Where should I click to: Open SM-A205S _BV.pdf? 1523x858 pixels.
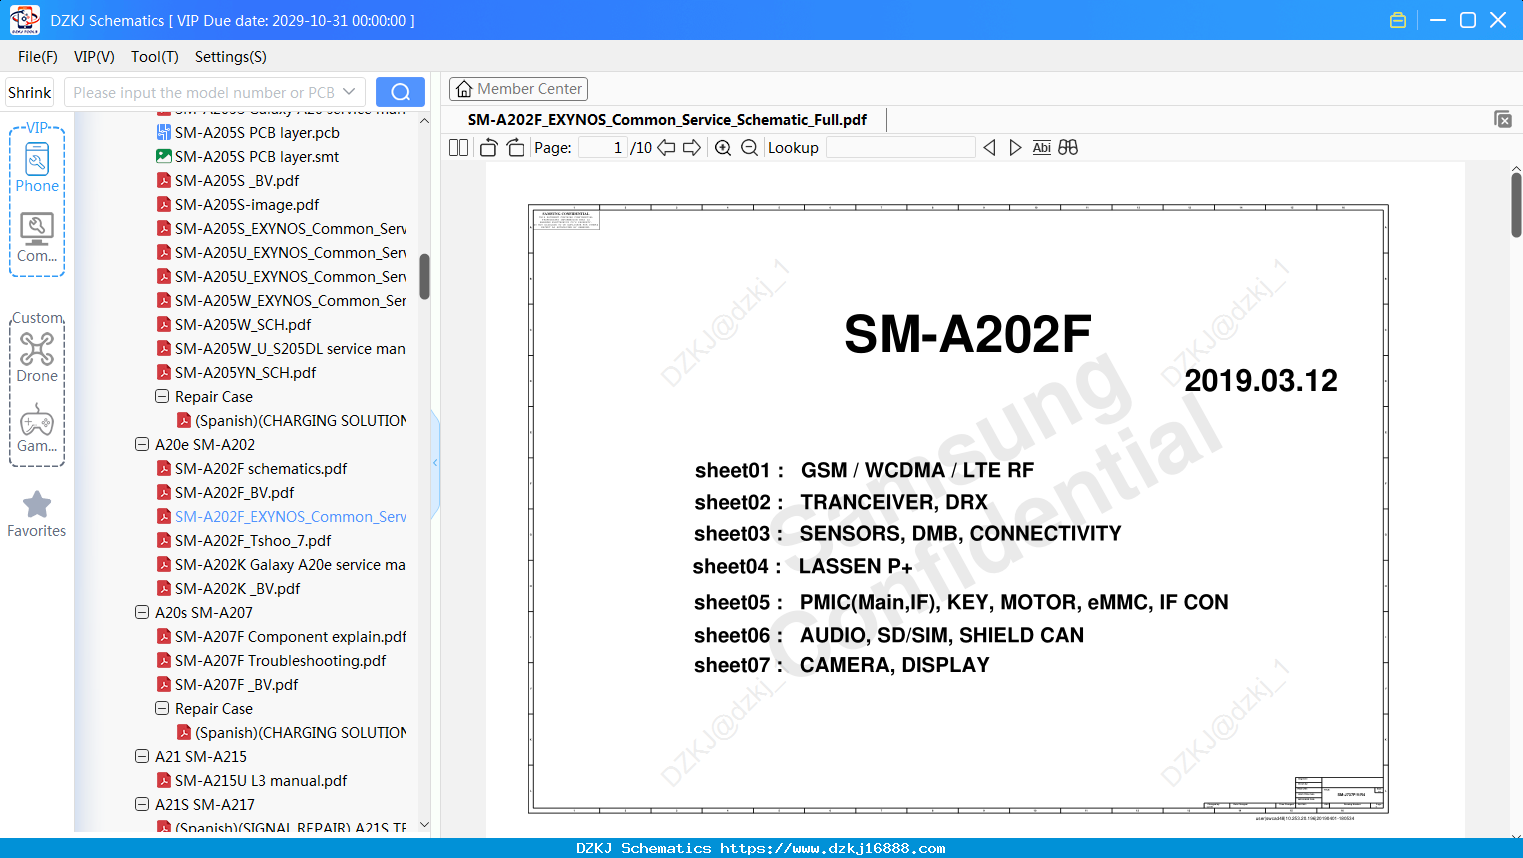237,180
